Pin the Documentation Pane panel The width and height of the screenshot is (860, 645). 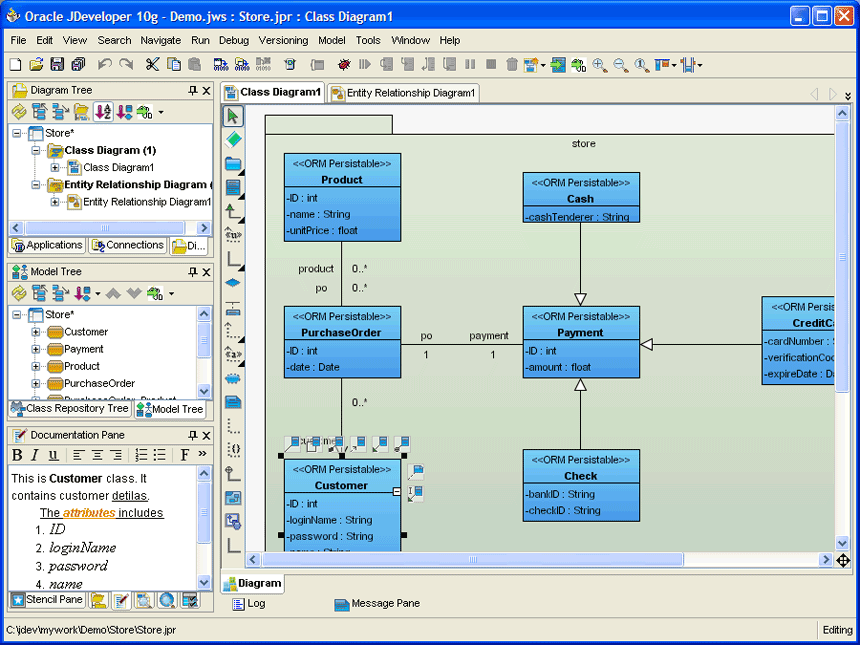pos(193,435)
